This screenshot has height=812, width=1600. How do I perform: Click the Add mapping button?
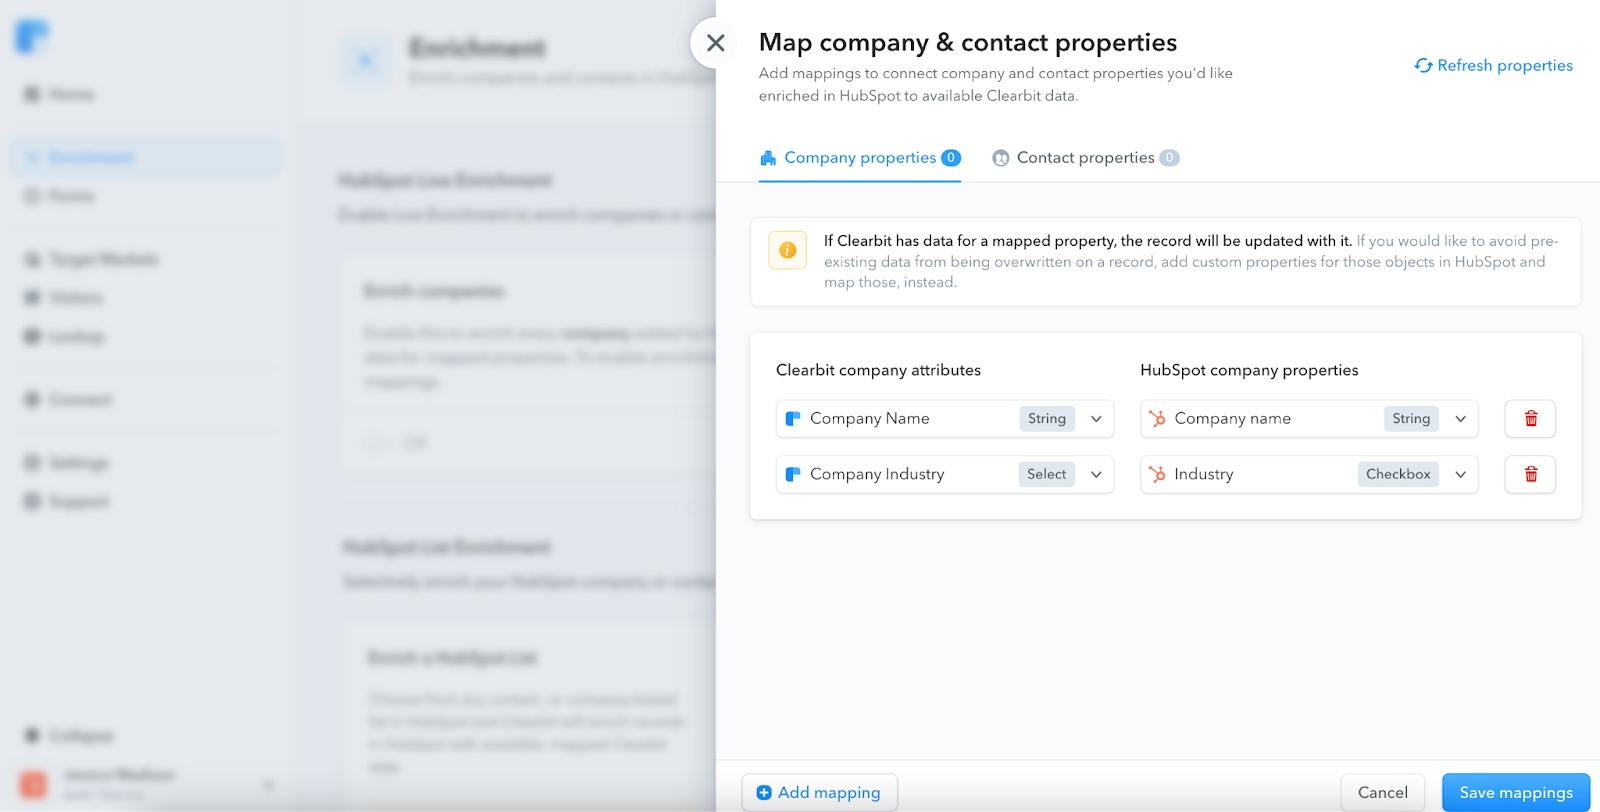click(819, 793)
